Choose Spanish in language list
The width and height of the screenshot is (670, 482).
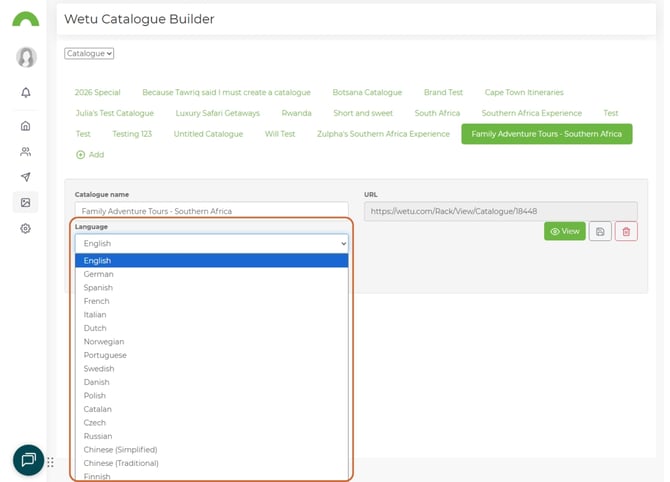[x=212, y=288]
